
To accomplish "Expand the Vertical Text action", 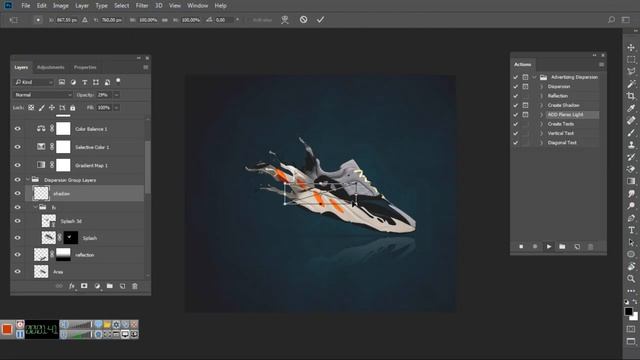I will coord(542,133).
